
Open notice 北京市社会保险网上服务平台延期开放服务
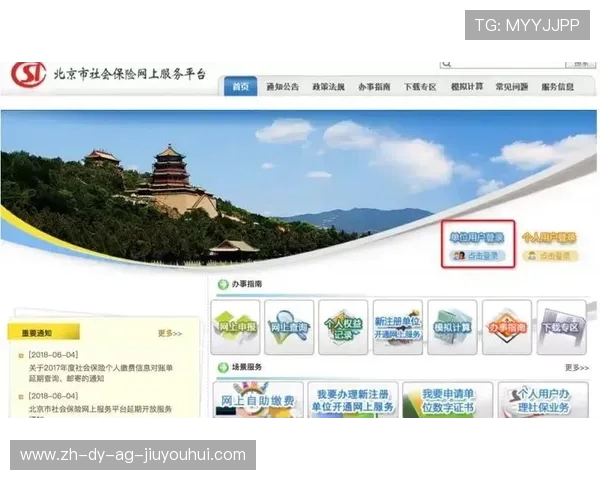pos(100,411)
